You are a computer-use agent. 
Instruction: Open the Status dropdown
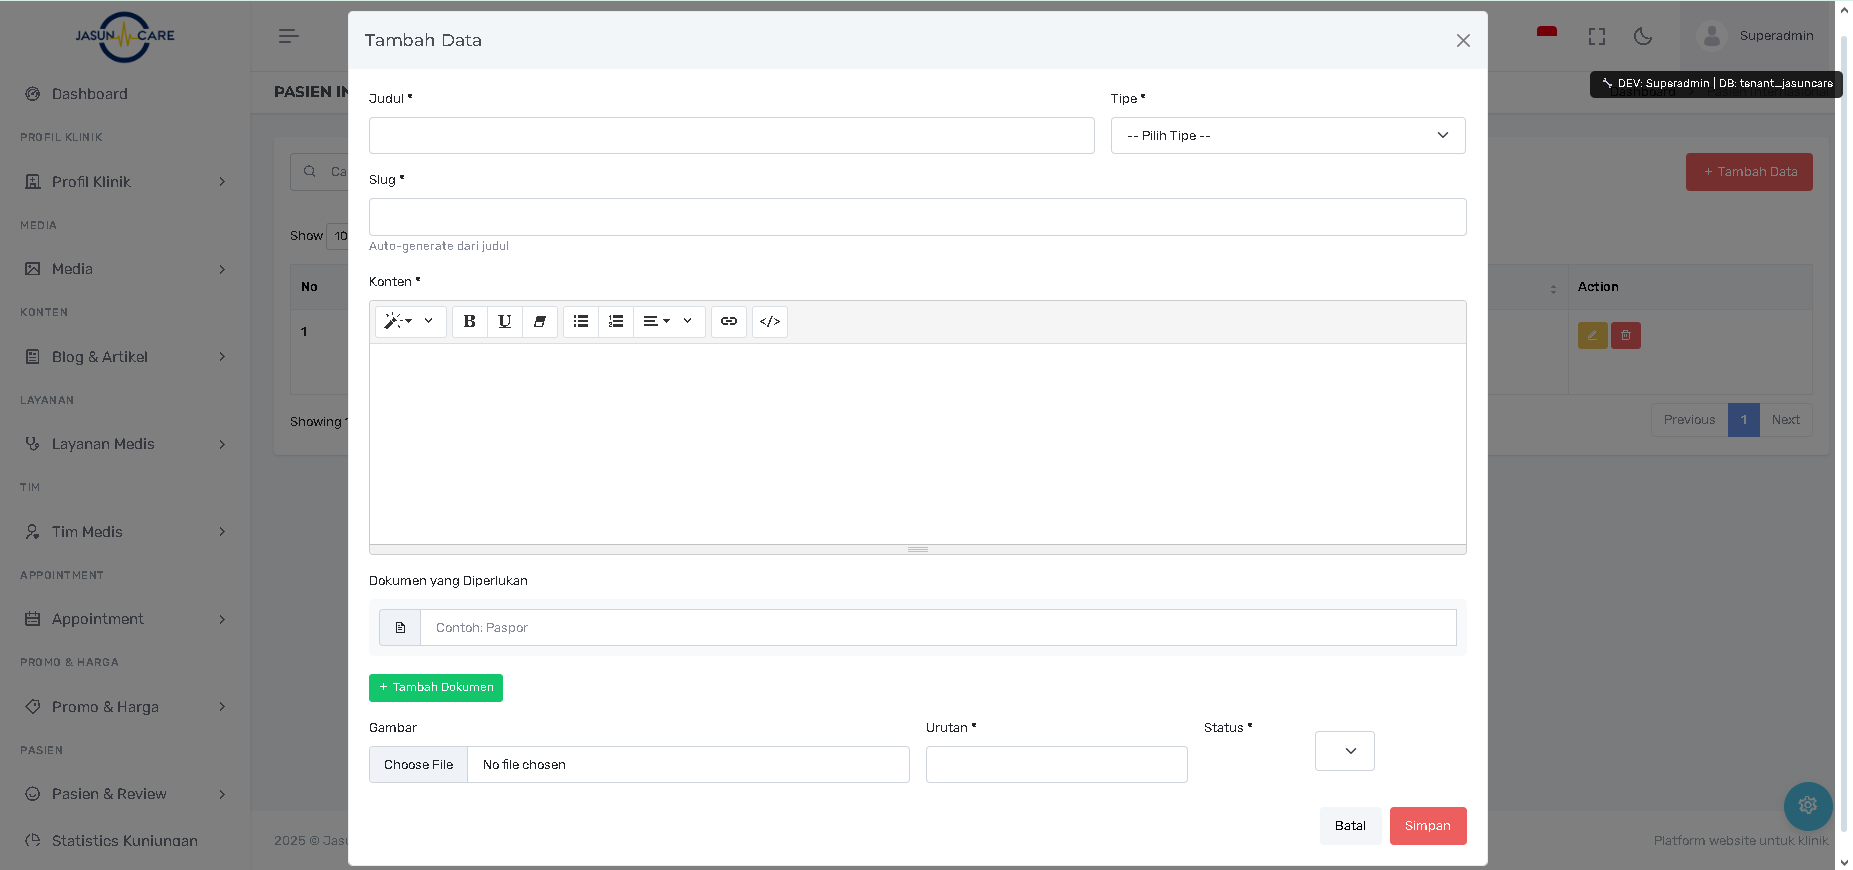coord(1344,751)
